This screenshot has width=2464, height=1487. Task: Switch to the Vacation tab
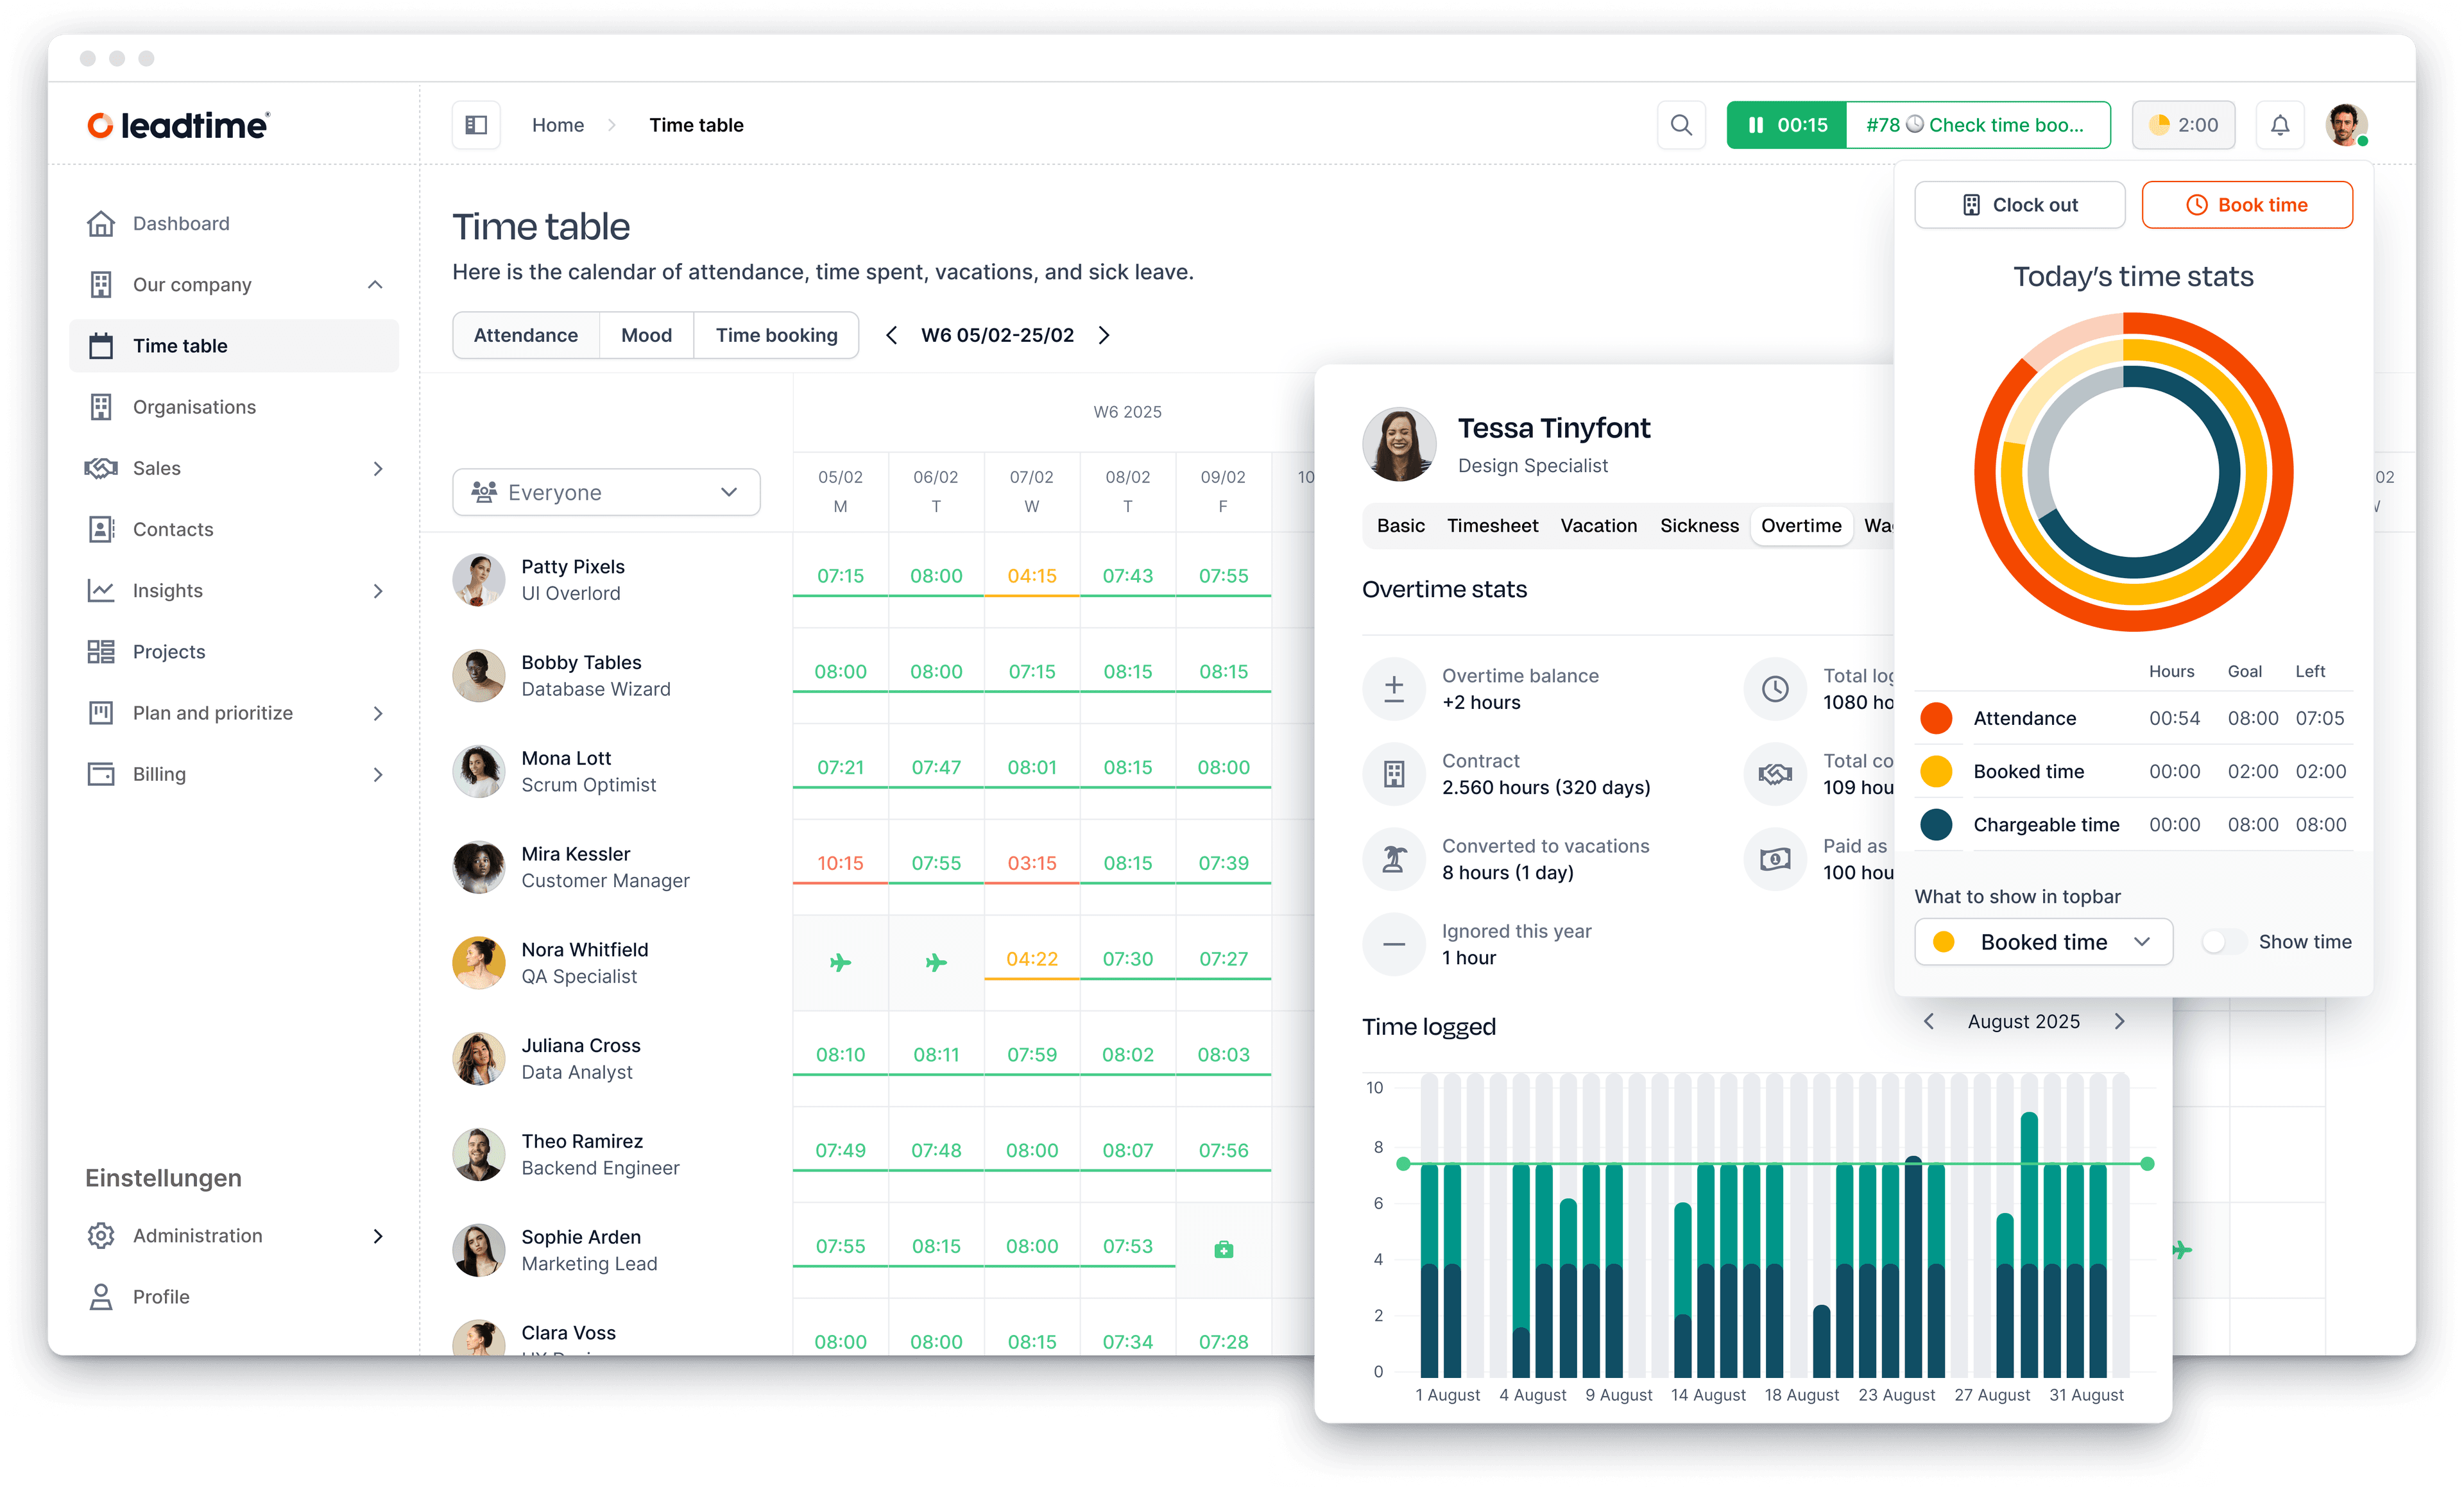tap(1598, 525)
